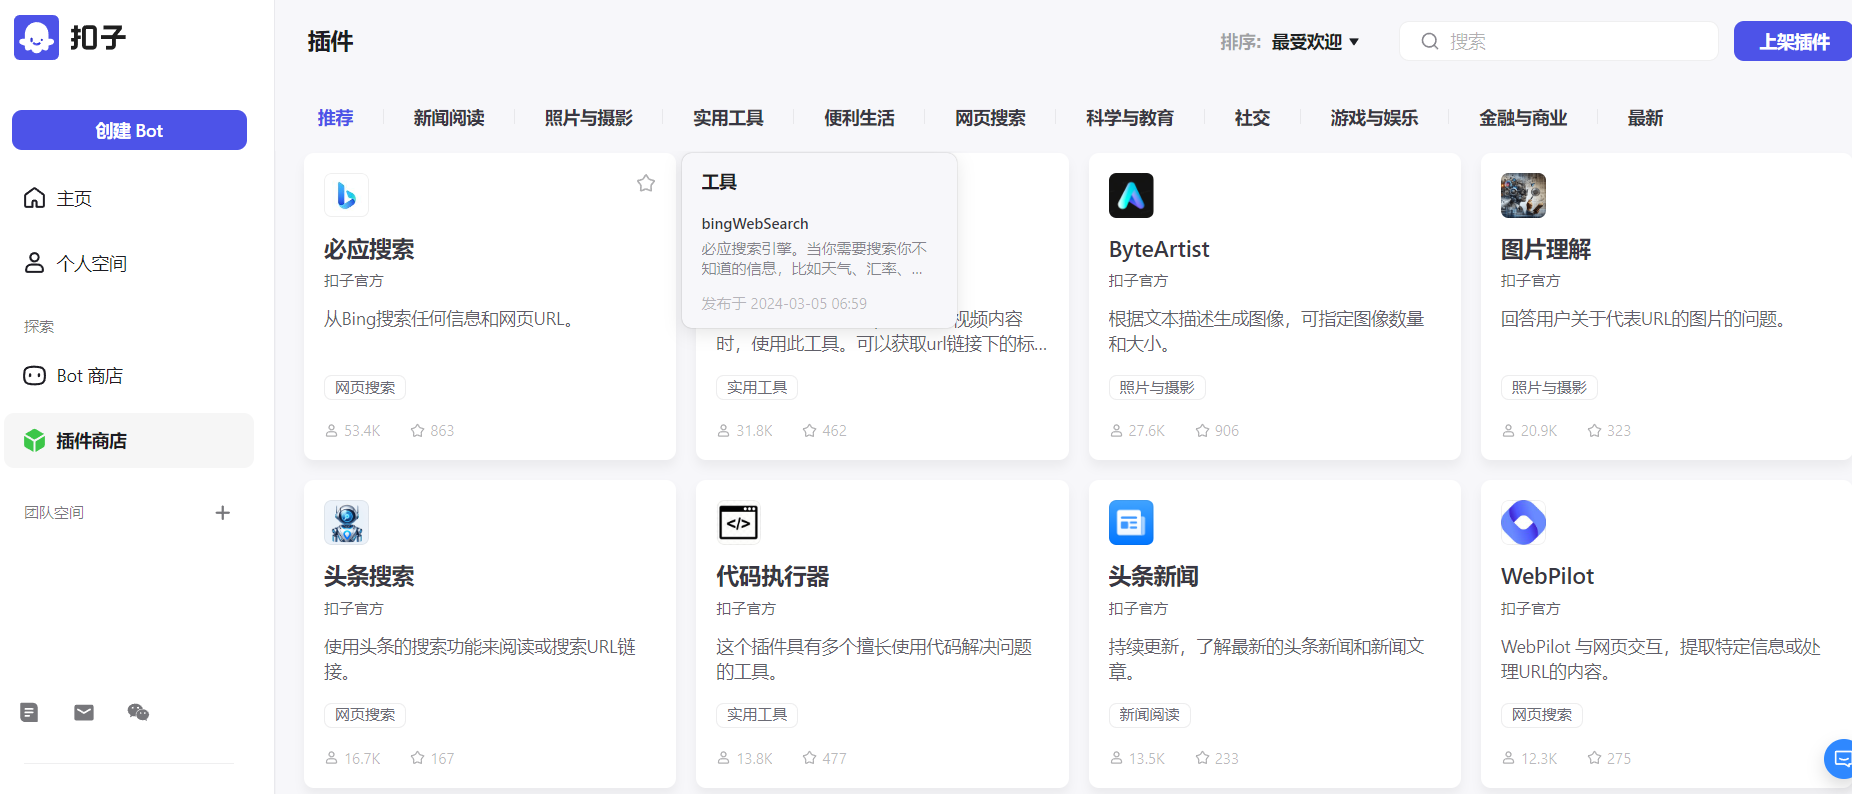
Task: Click the star count 863 on 必应搜索
Action: tap(432, 431)
